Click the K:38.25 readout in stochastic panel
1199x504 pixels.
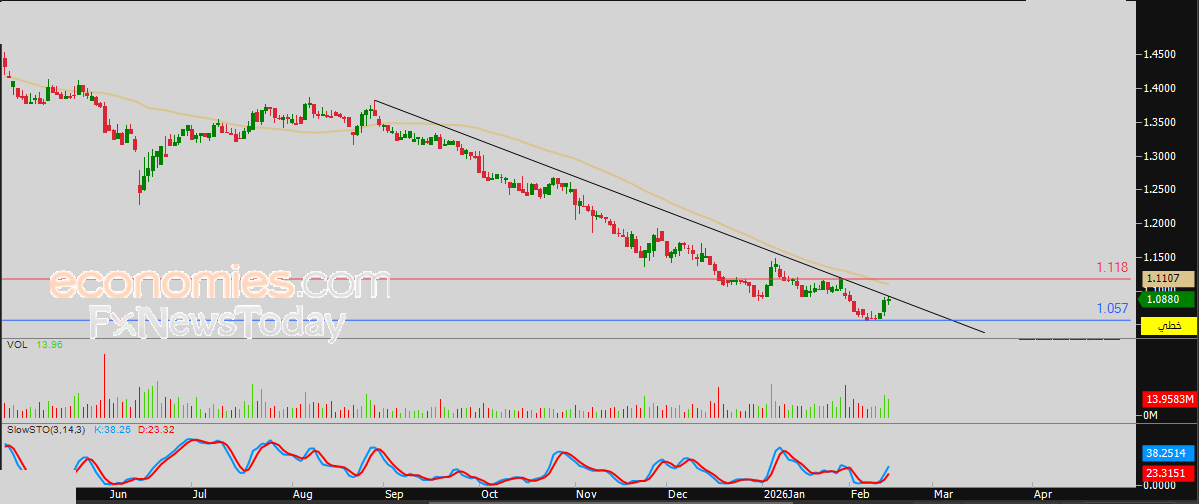point(114,429)
